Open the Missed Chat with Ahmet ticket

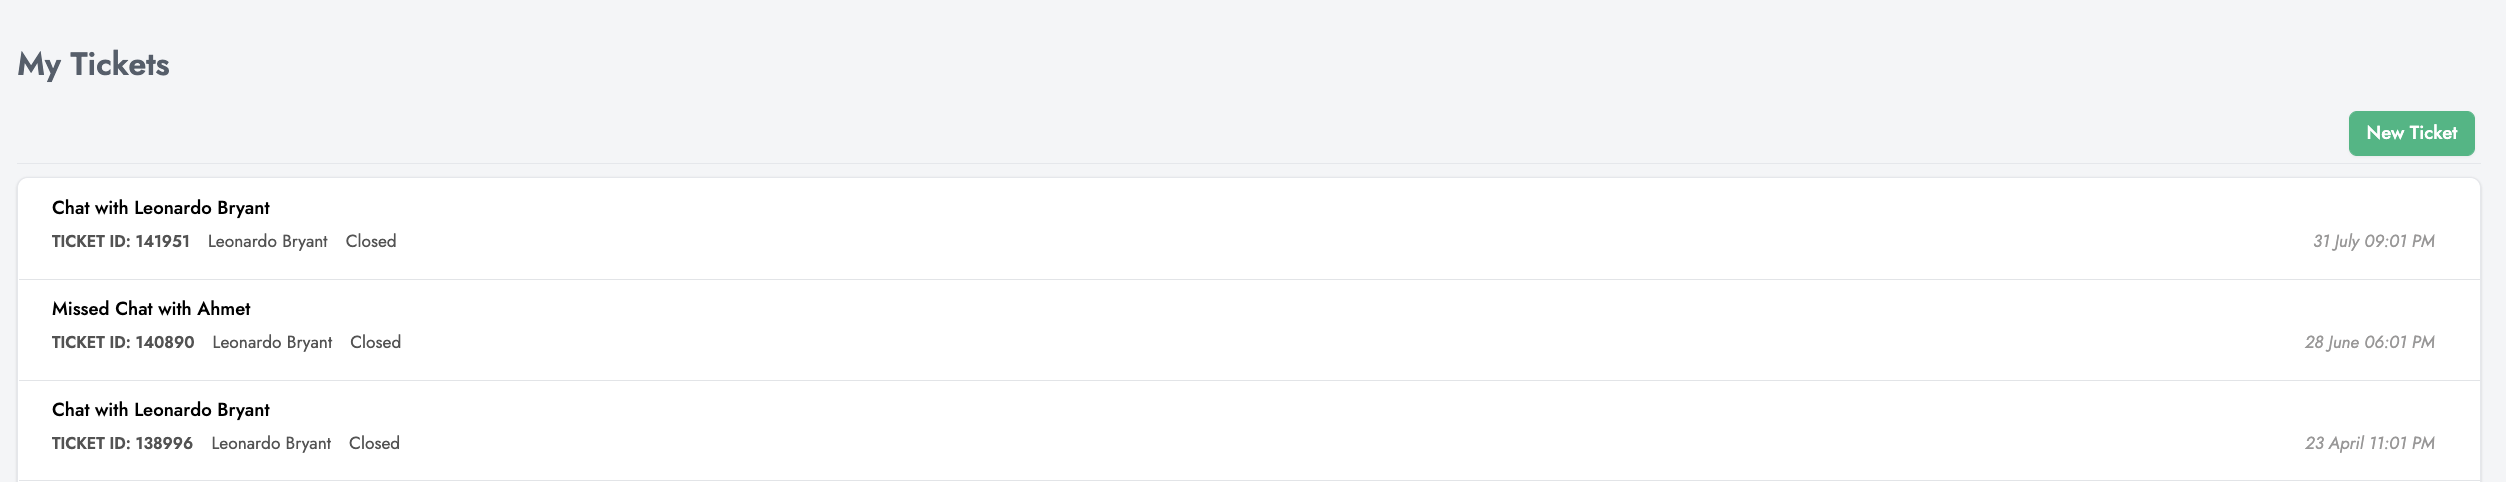coord(151,309)
